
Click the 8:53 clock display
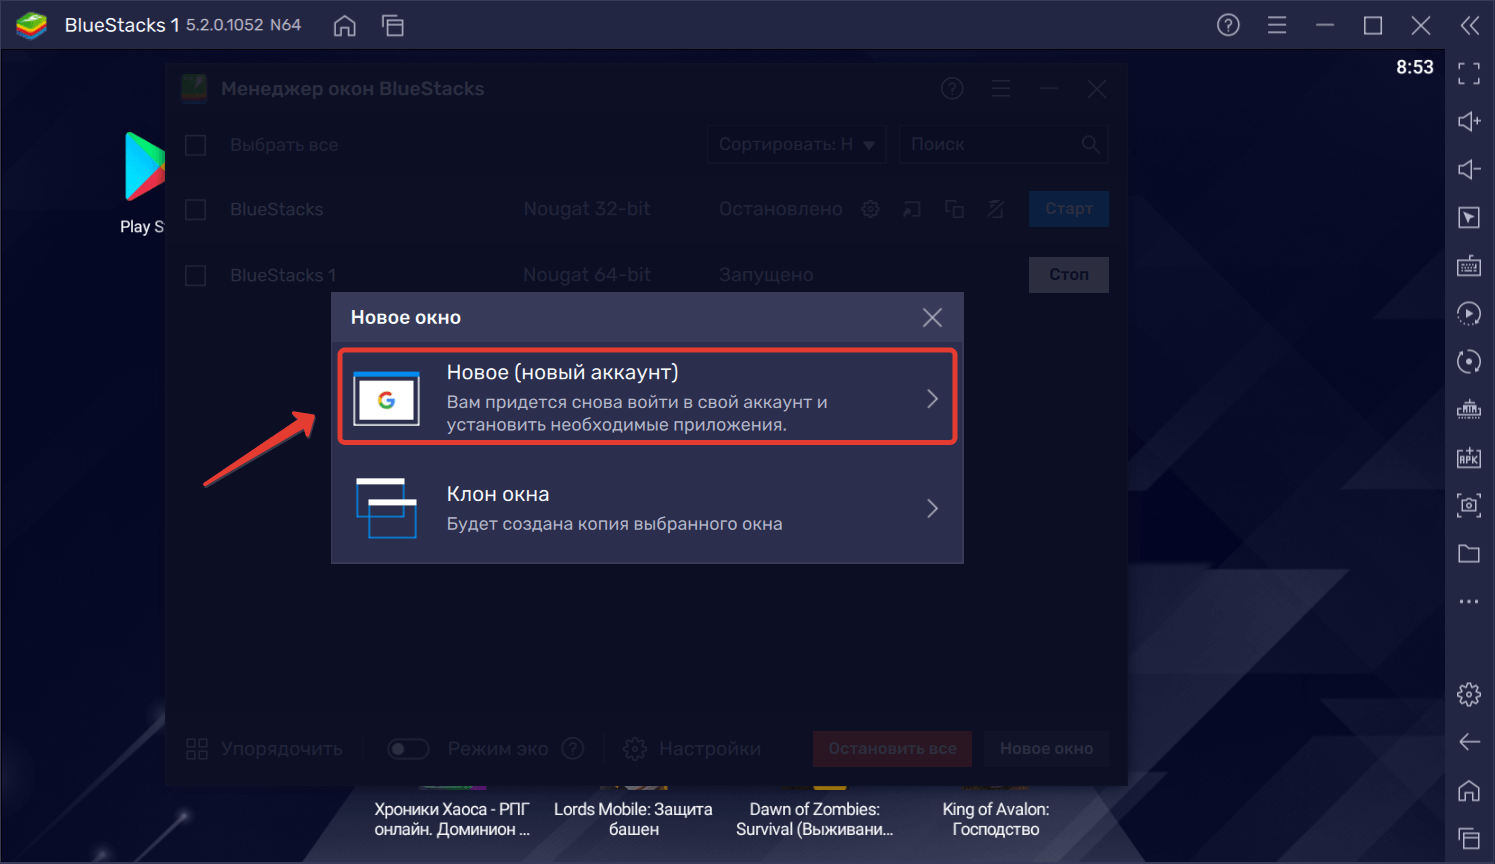[x=1414, y=67]
